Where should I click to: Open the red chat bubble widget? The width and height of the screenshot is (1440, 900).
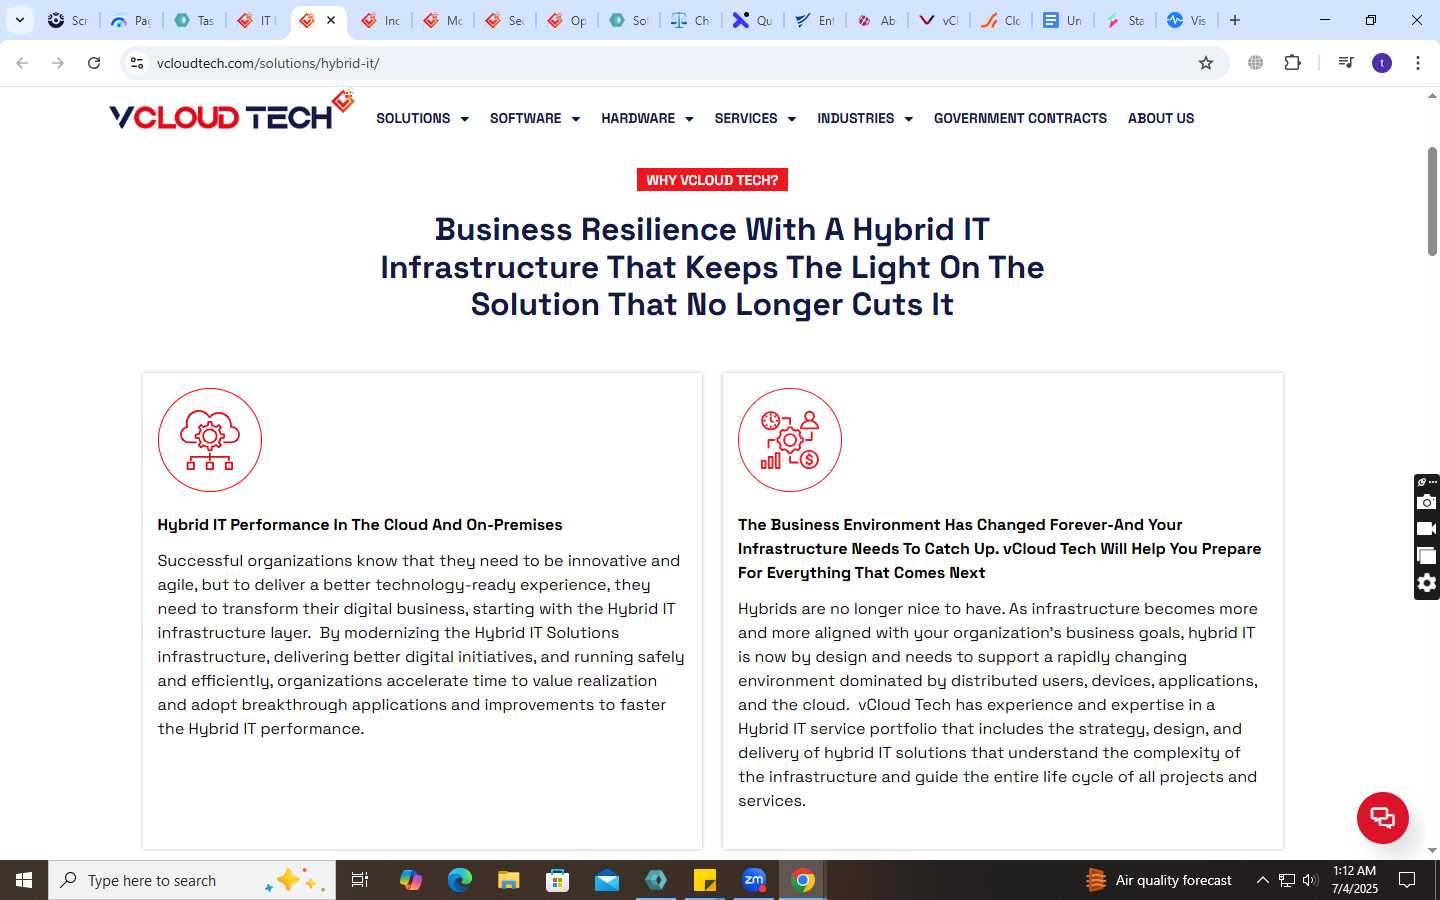point(1382,817)
